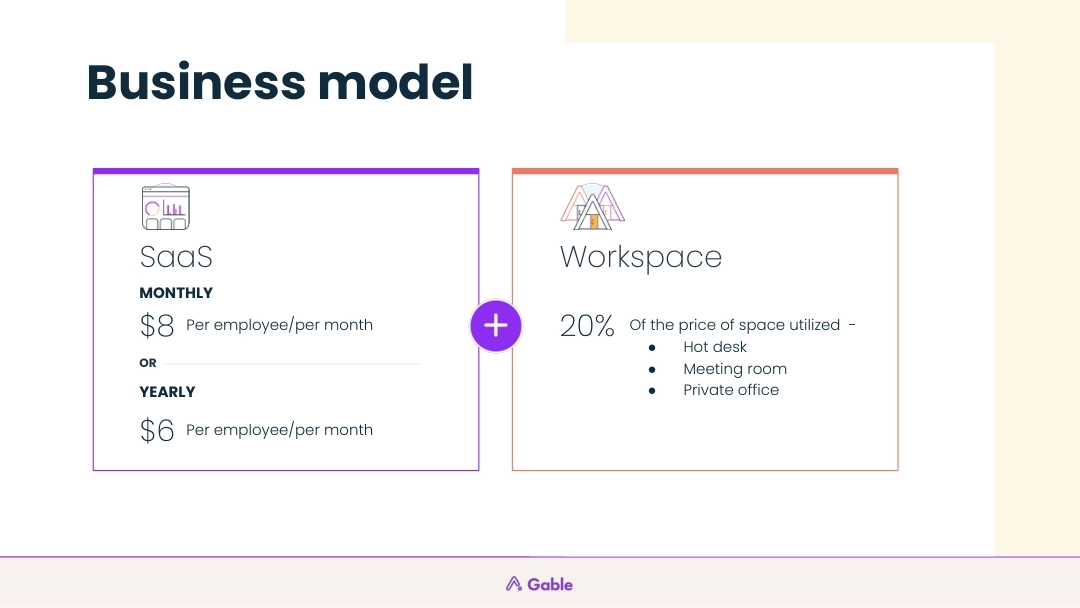Click the Workspace heading text
The height and width of the screenshot is (608, 1080).
pos(640,257)
